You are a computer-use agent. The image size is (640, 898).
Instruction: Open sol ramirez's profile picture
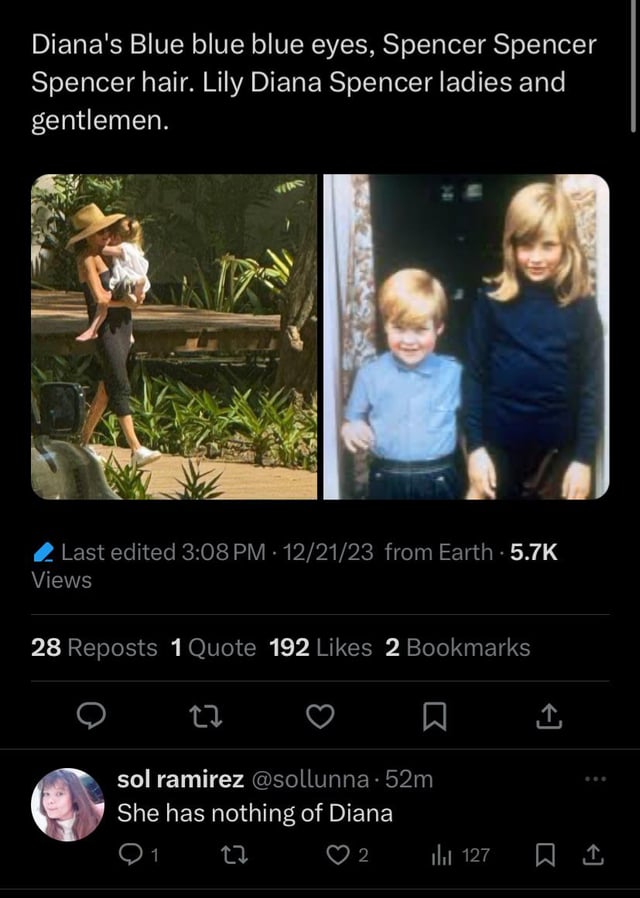68,804
